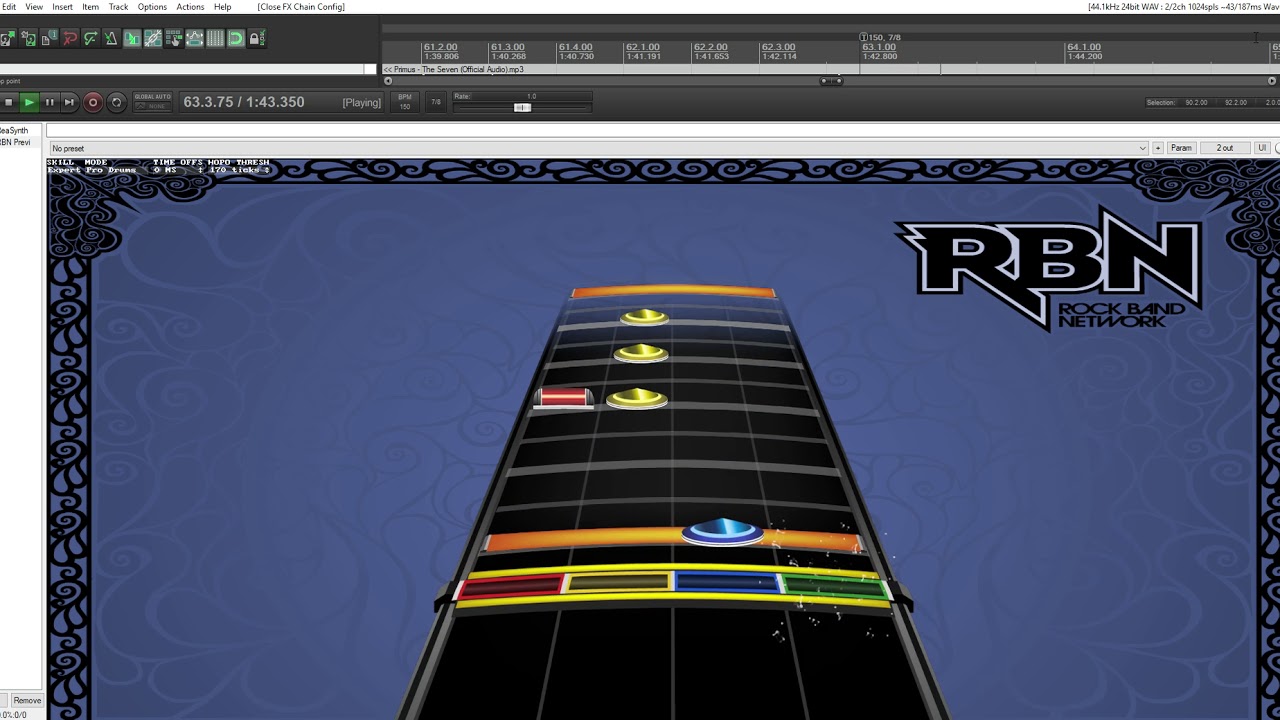Toggle snap magnet toolbar icon
Image resolution: width=1280 pixels, height=720 pixels.
point(236,39)
